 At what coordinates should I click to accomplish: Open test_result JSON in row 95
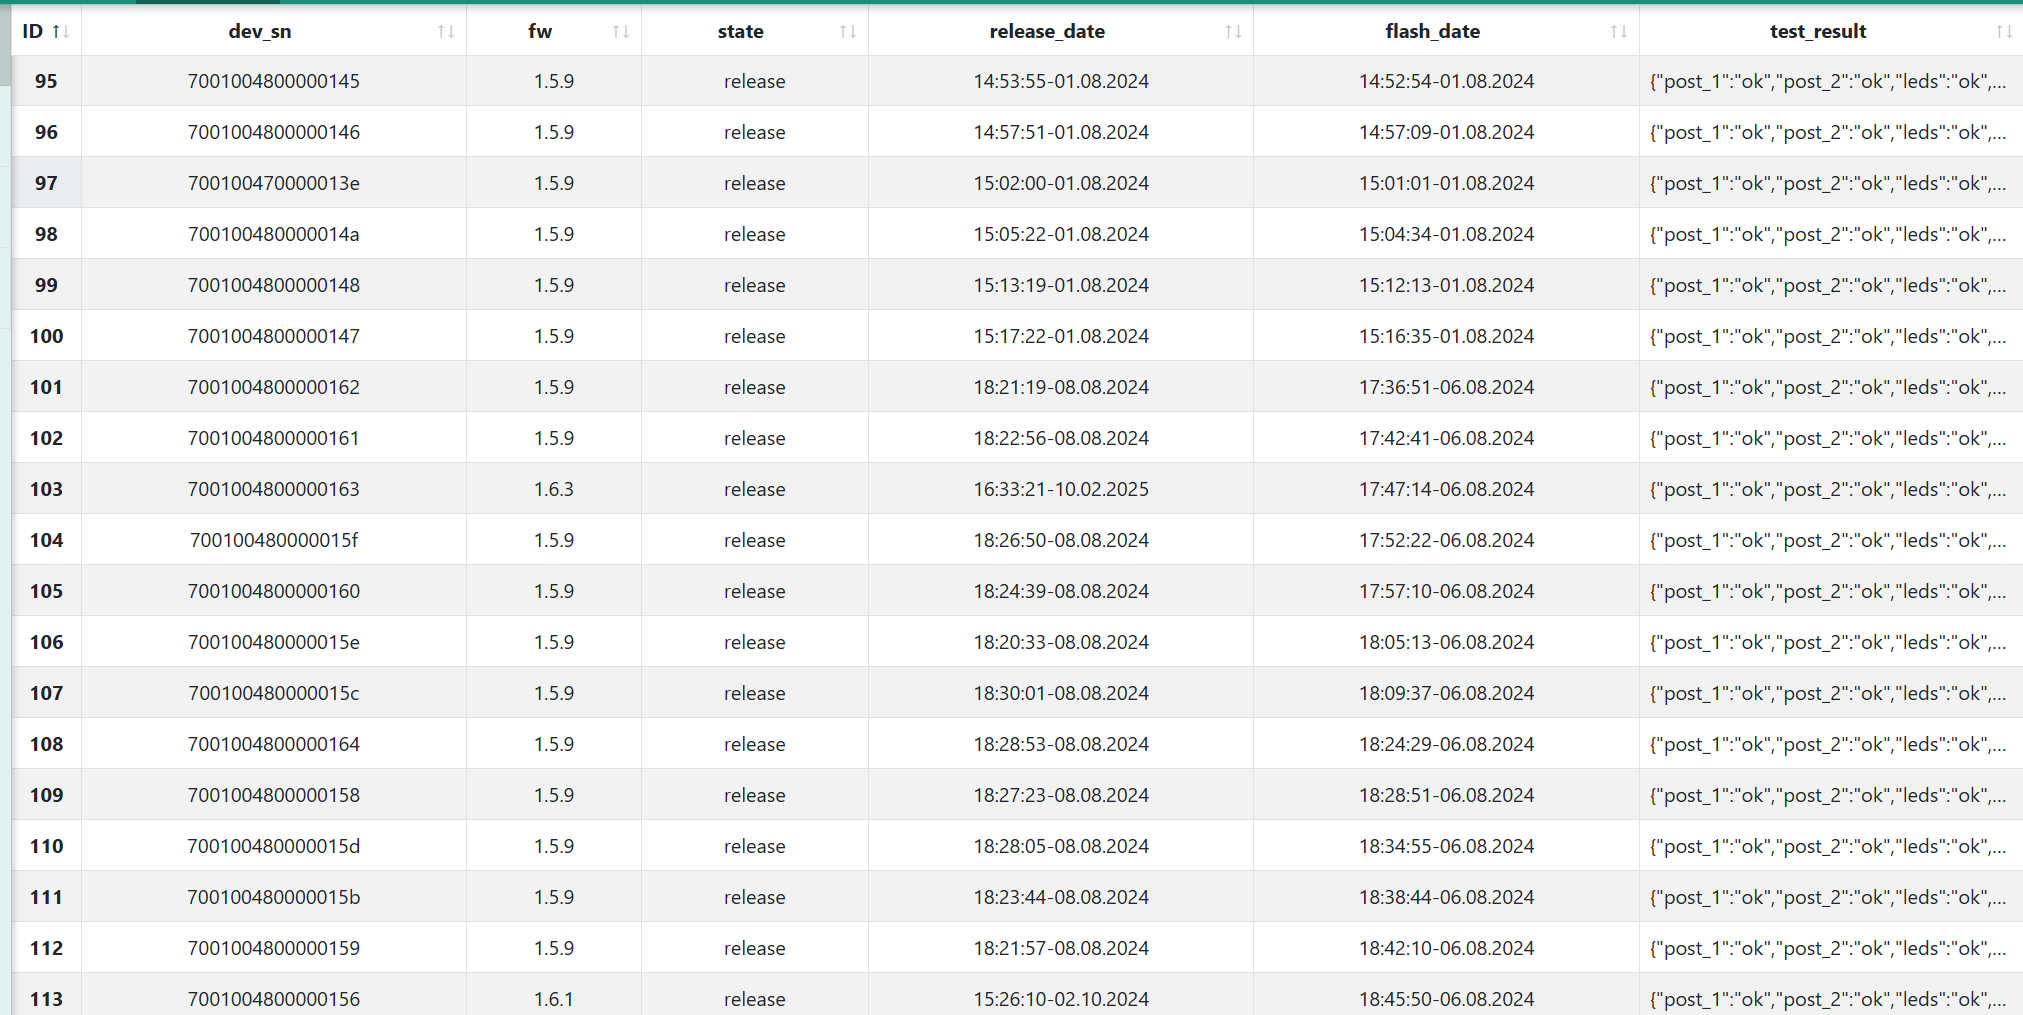[x=1828, y=81]
